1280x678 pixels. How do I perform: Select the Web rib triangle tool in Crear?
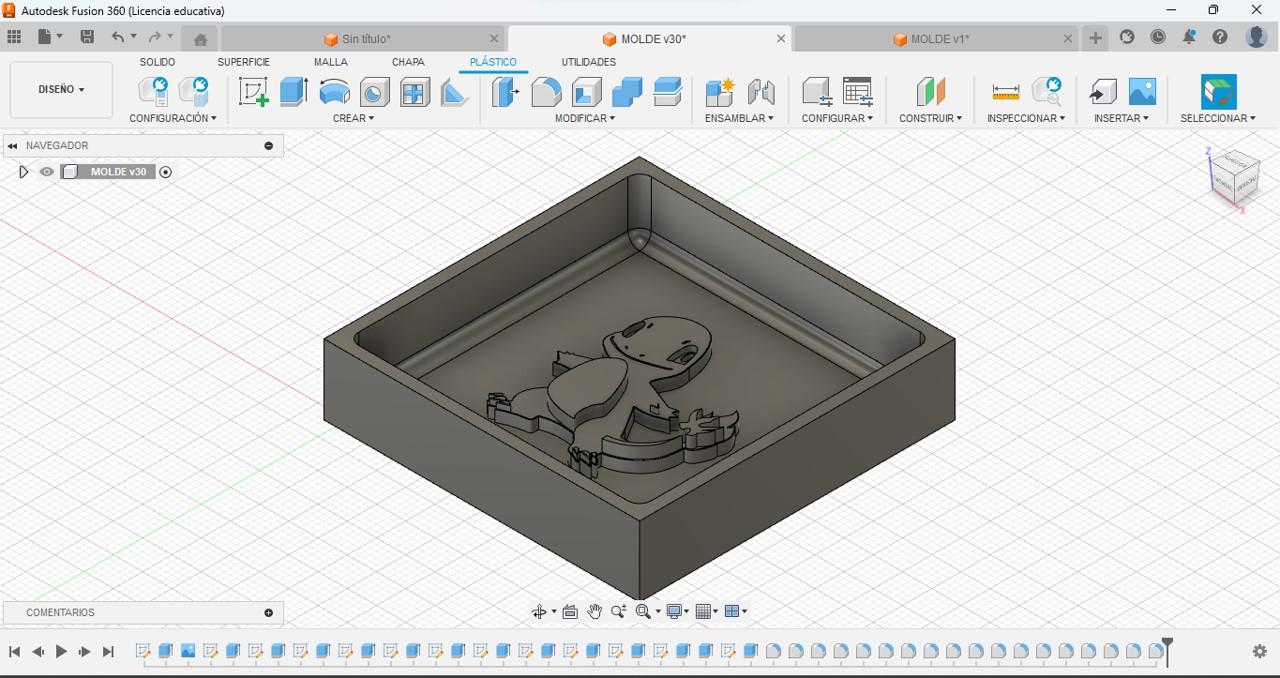[x=454, y=93]
